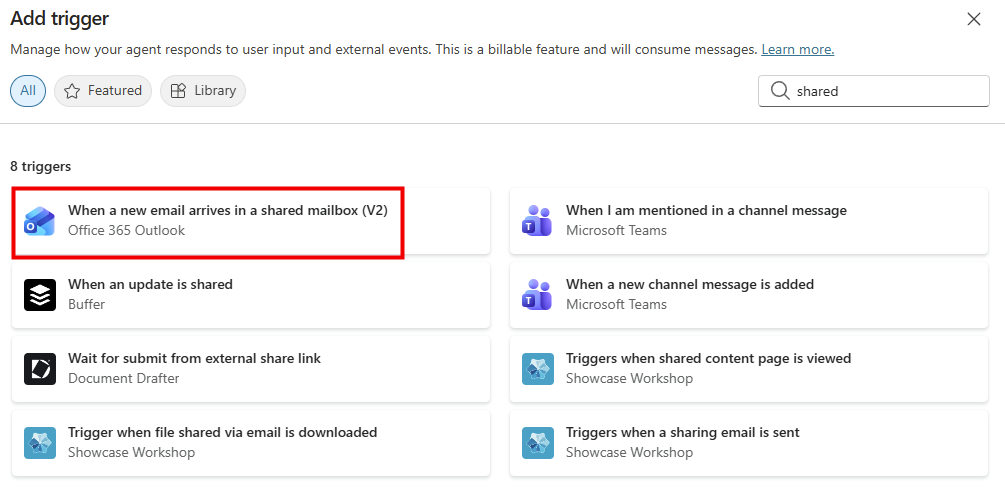
Task: Click into the search box containing 'shared'
Action: click(885, 91)
